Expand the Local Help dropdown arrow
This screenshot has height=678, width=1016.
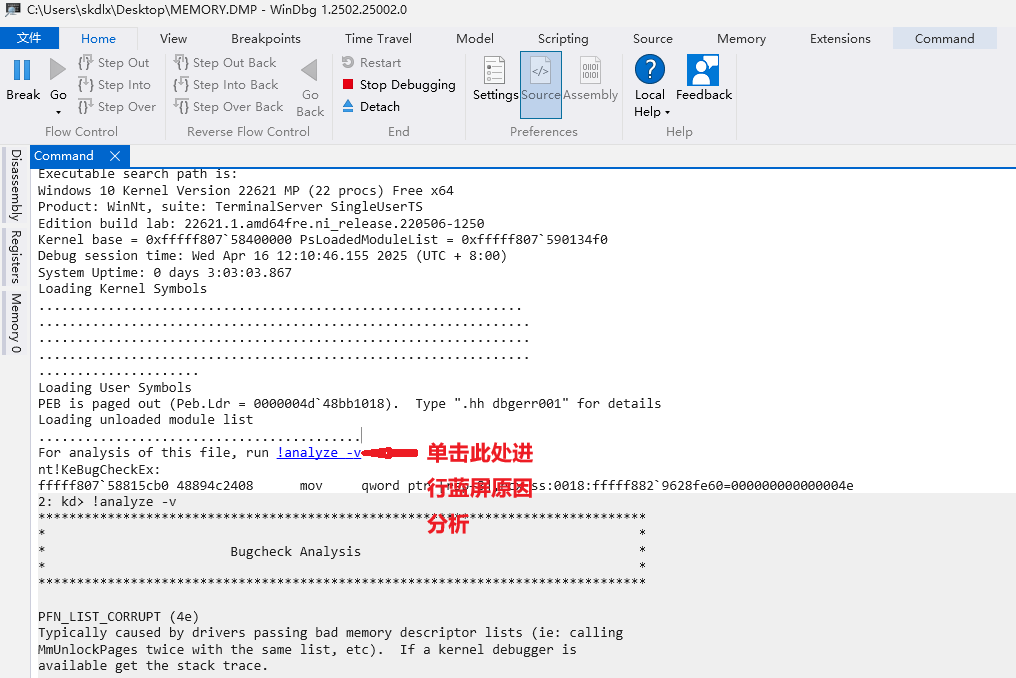tap(667, 113)
